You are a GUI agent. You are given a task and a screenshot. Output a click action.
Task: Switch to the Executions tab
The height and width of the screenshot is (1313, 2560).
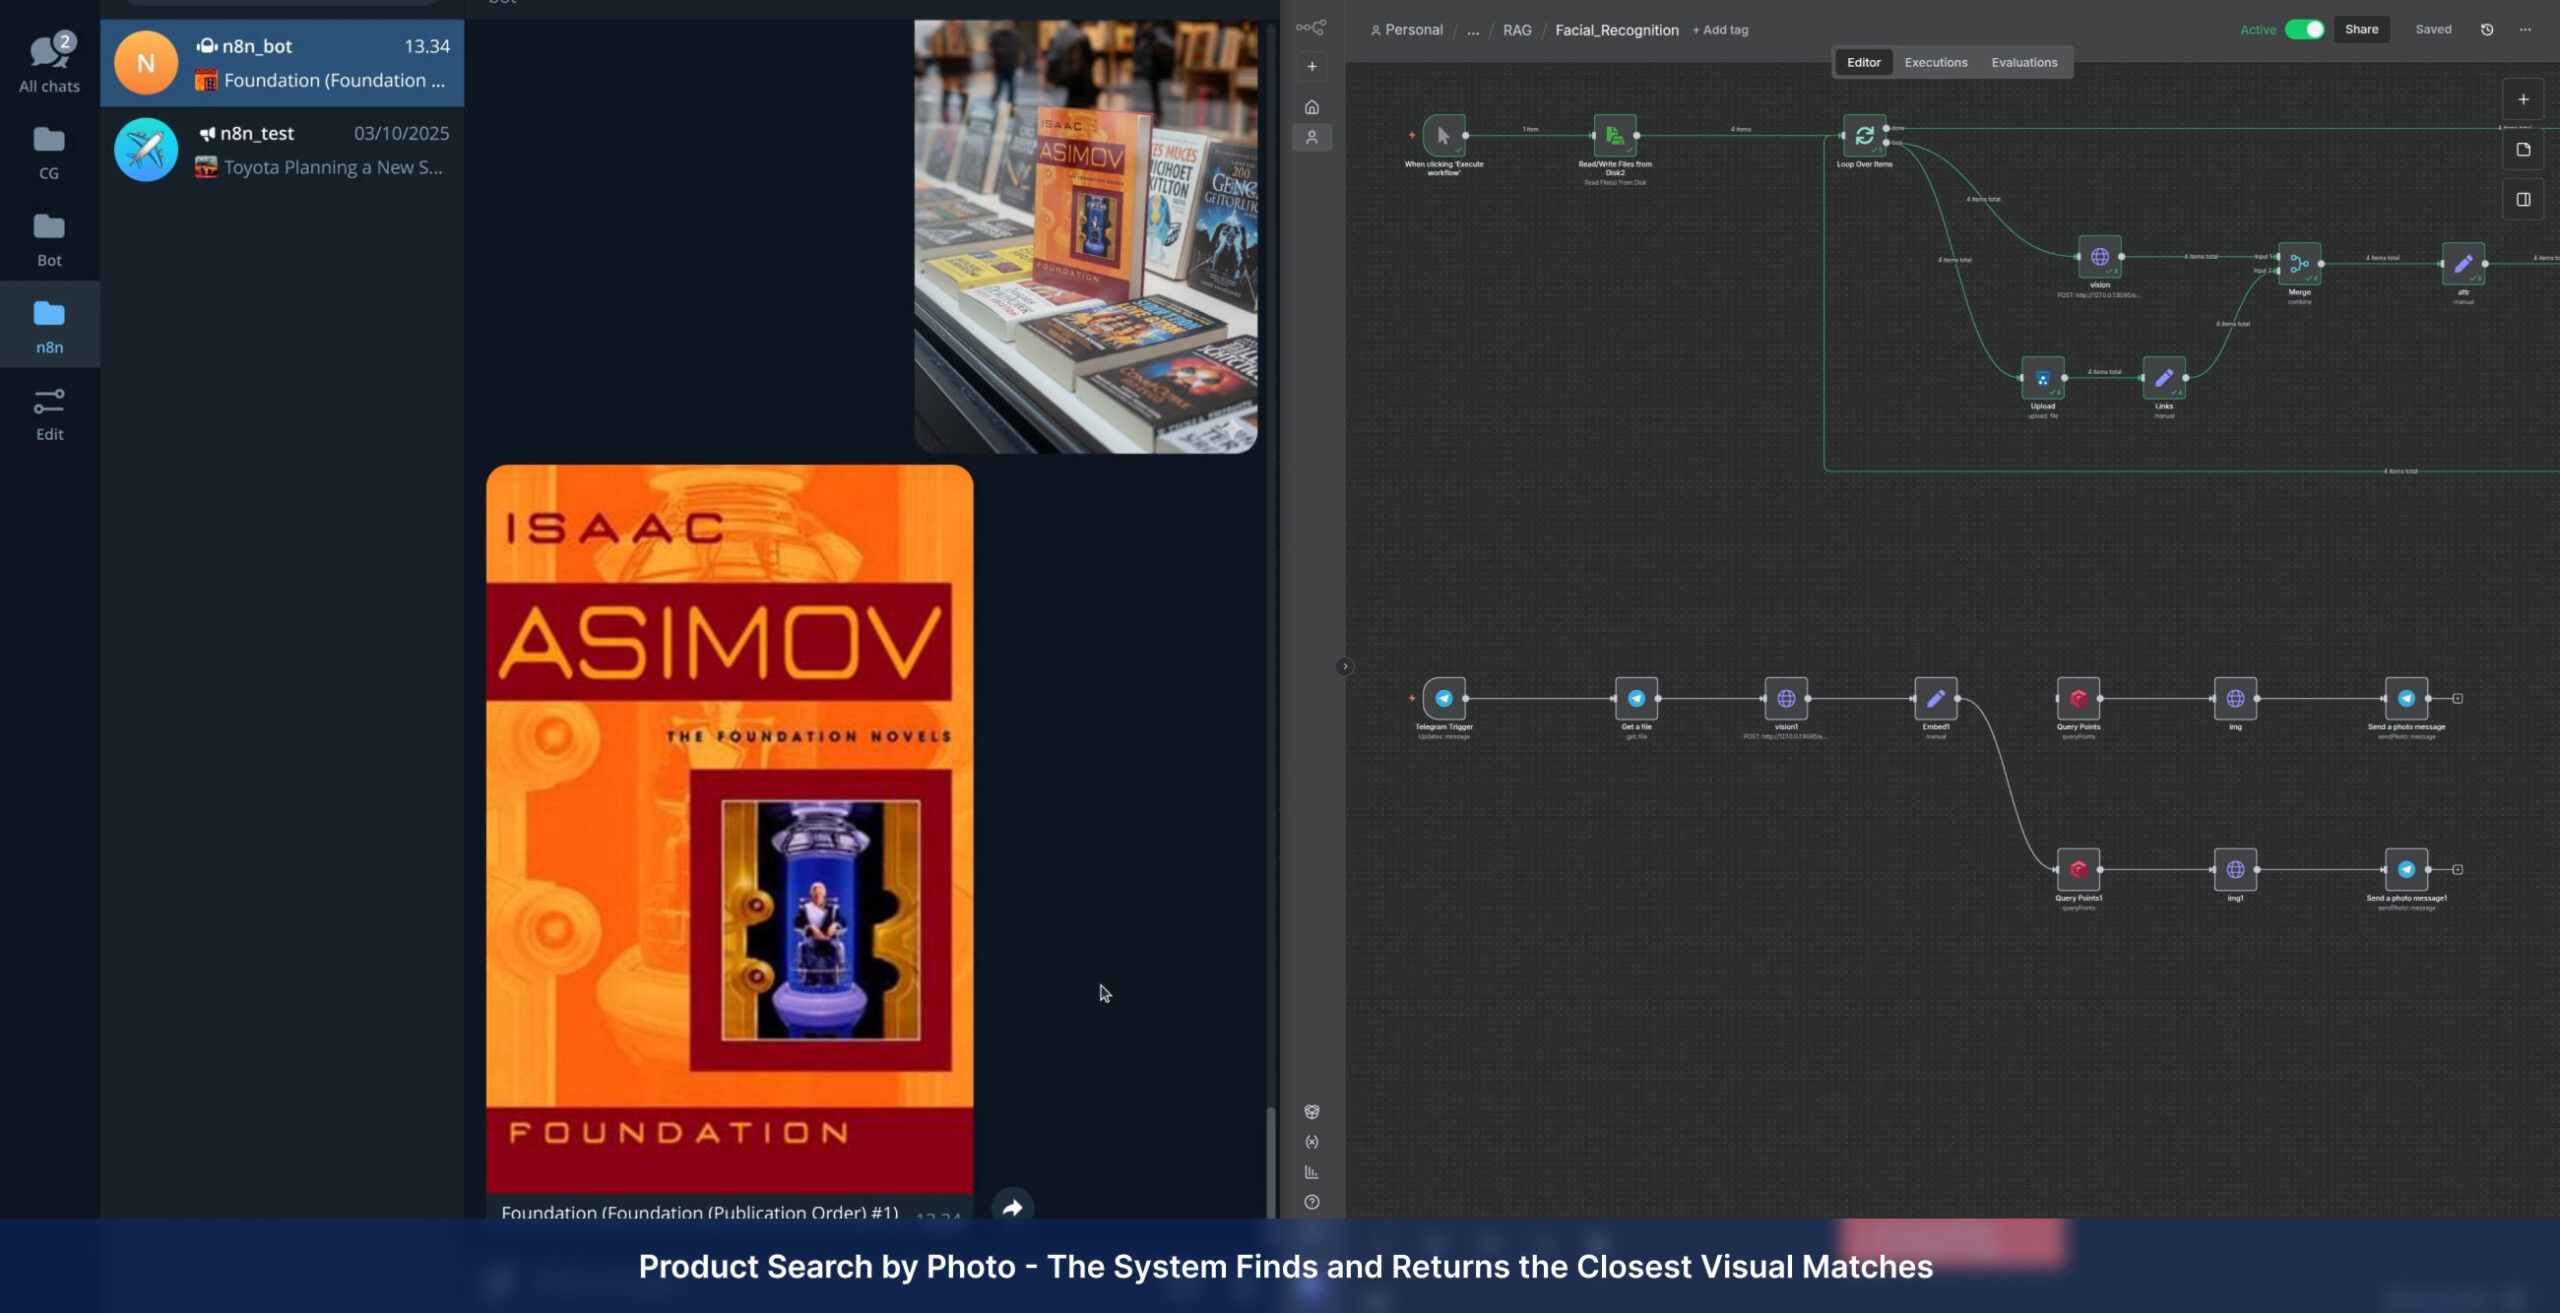1935,62
